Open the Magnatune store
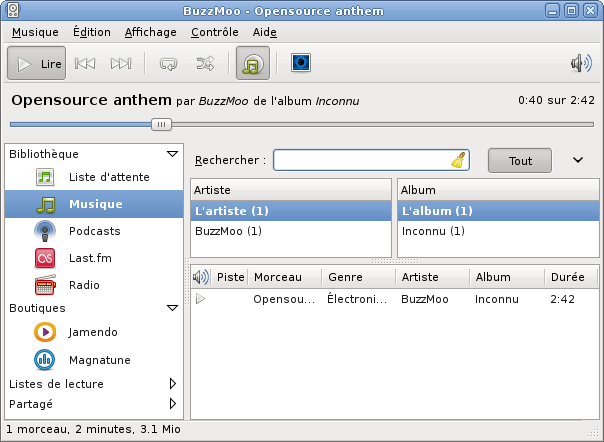 94,360
